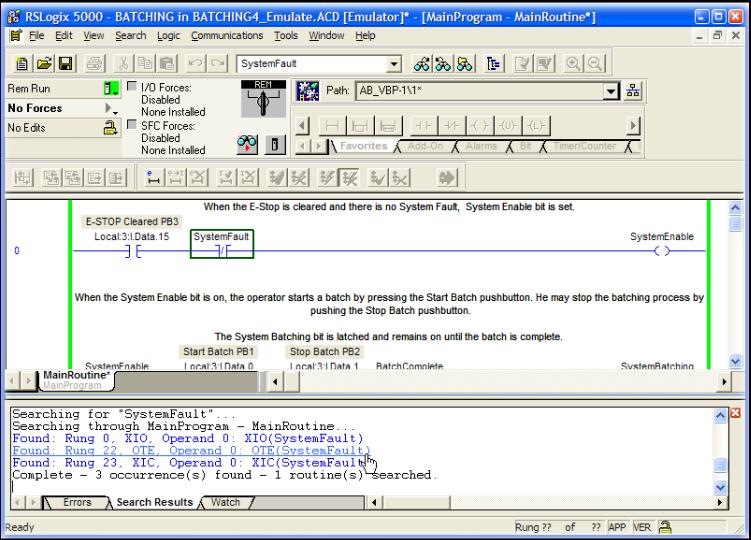Click the RSLinx communication path icon
This screenshot has height=540, width=751.
[x=307, y=91]
